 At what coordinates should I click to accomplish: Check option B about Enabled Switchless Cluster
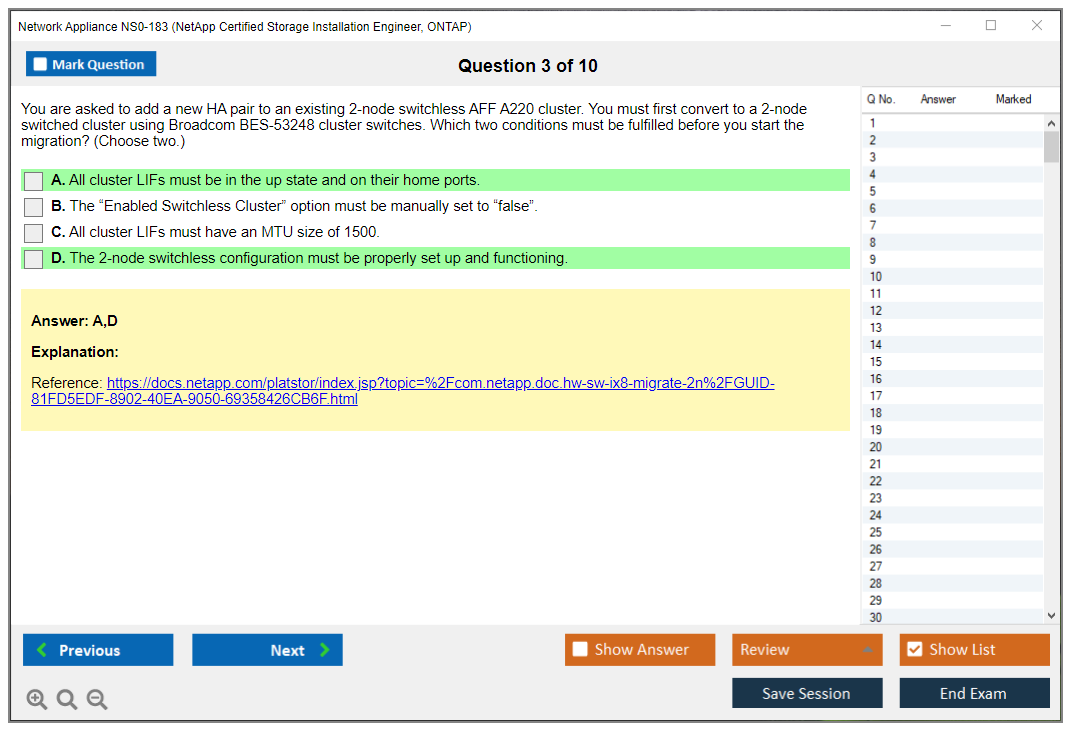tap(34, 207)
